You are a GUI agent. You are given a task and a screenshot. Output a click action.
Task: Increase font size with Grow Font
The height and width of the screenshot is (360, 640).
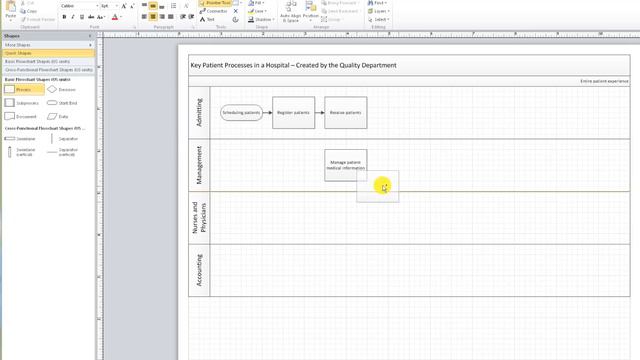tap(124, 6)
